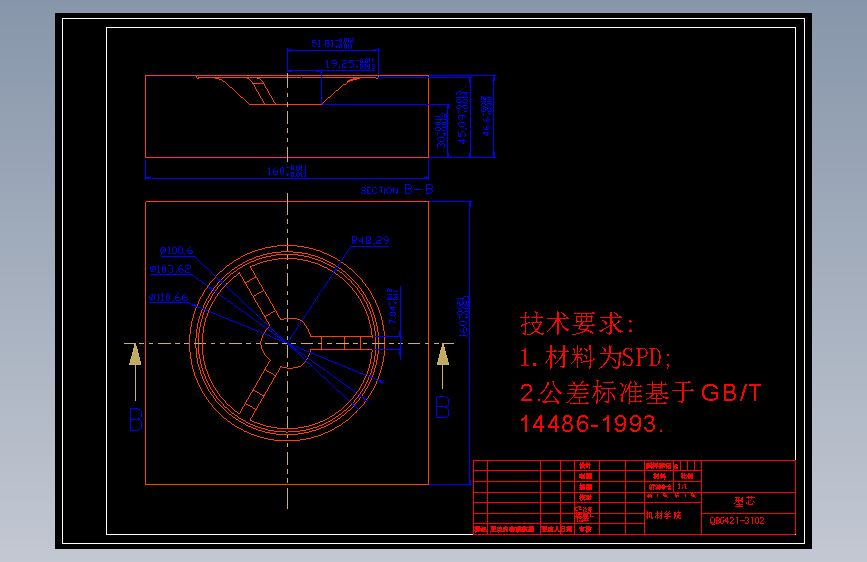This screenshot has height=562, width=867.
Task: Click the right section arrow head
Action: click(442, 355)
